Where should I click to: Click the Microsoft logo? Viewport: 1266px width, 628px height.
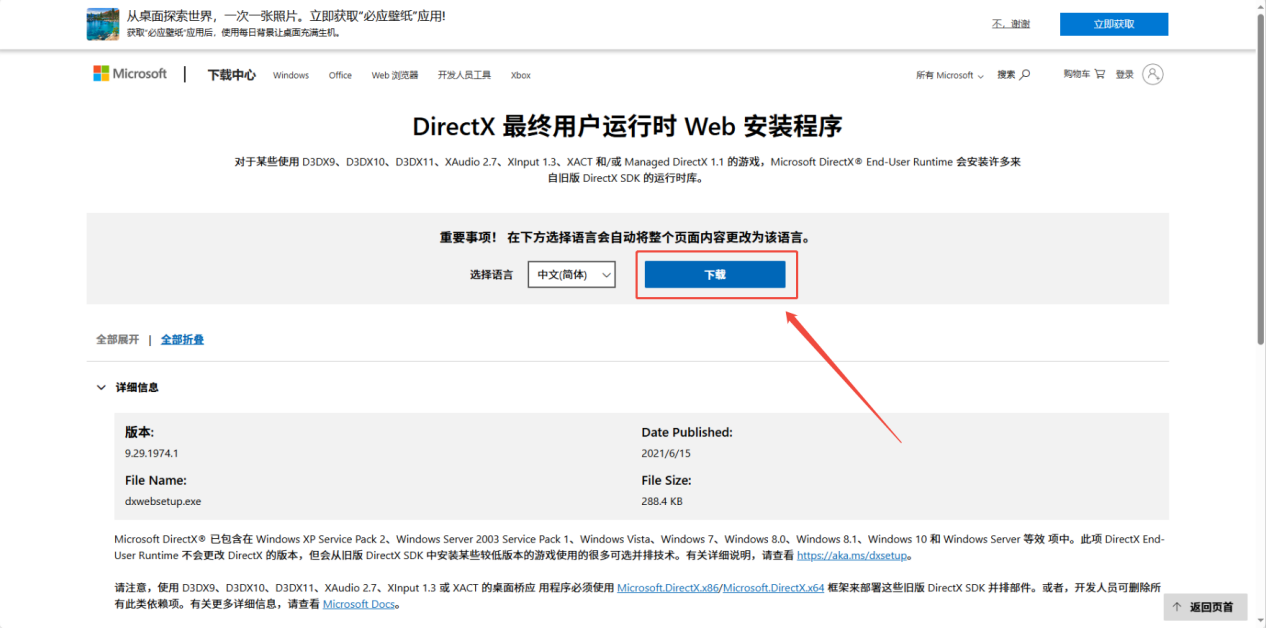(130, 74)
